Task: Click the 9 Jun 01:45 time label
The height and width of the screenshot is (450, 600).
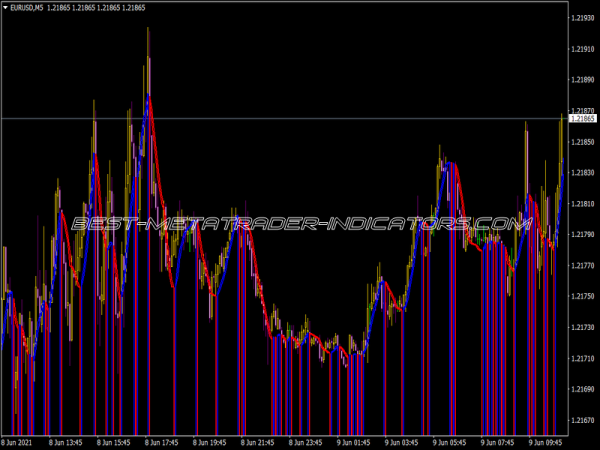Action: (x=353, y=440)
